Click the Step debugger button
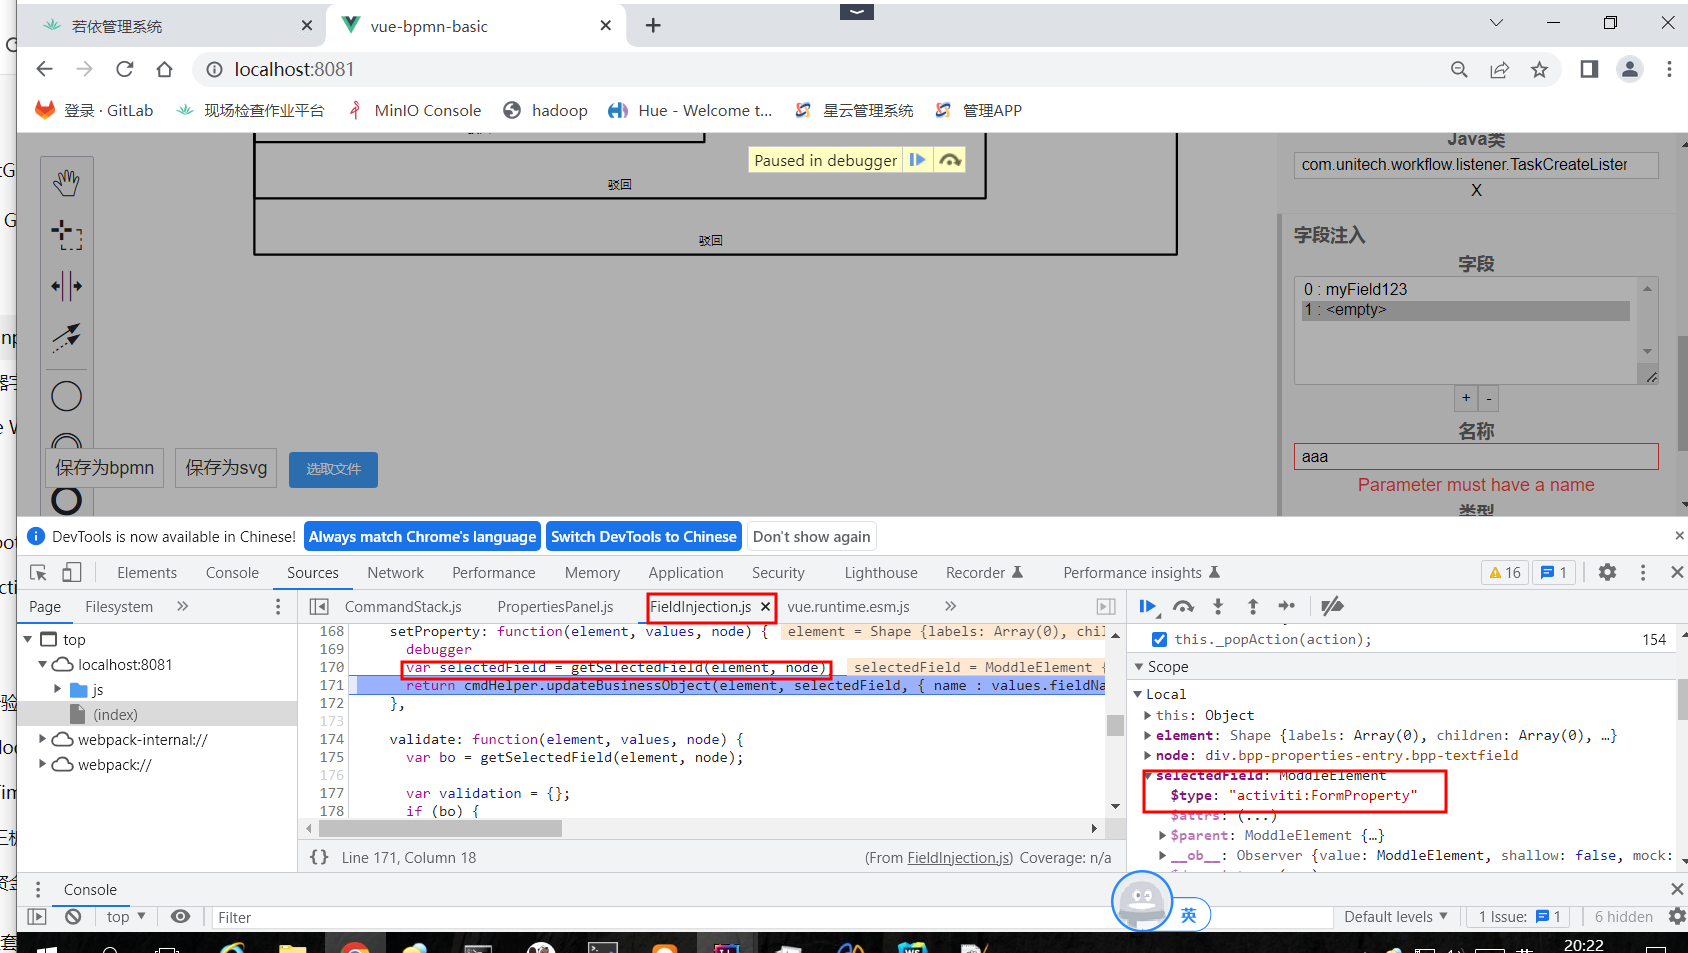This screenshot has height=953, width=1688. pos(1287,606)
